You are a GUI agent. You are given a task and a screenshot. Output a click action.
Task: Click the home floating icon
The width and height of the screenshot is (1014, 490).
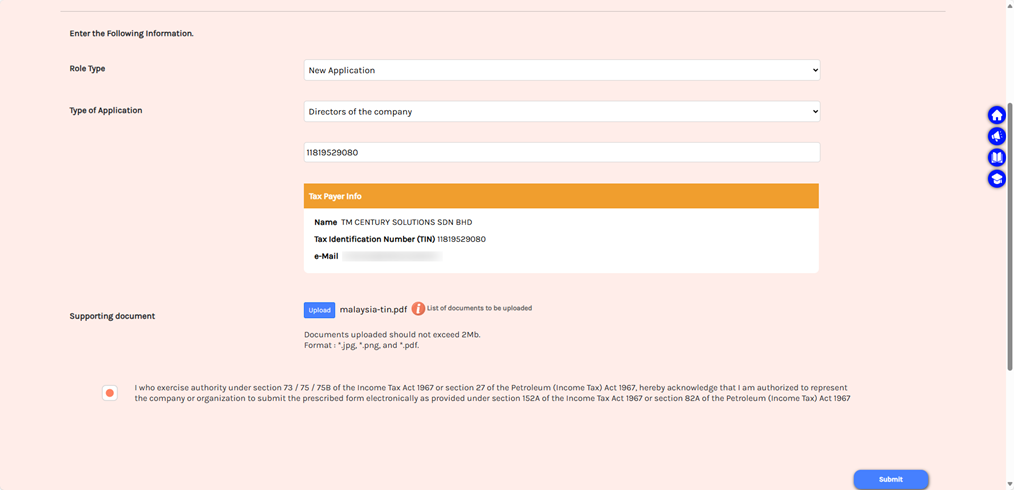pyautogui.click(x=997, y=116)
